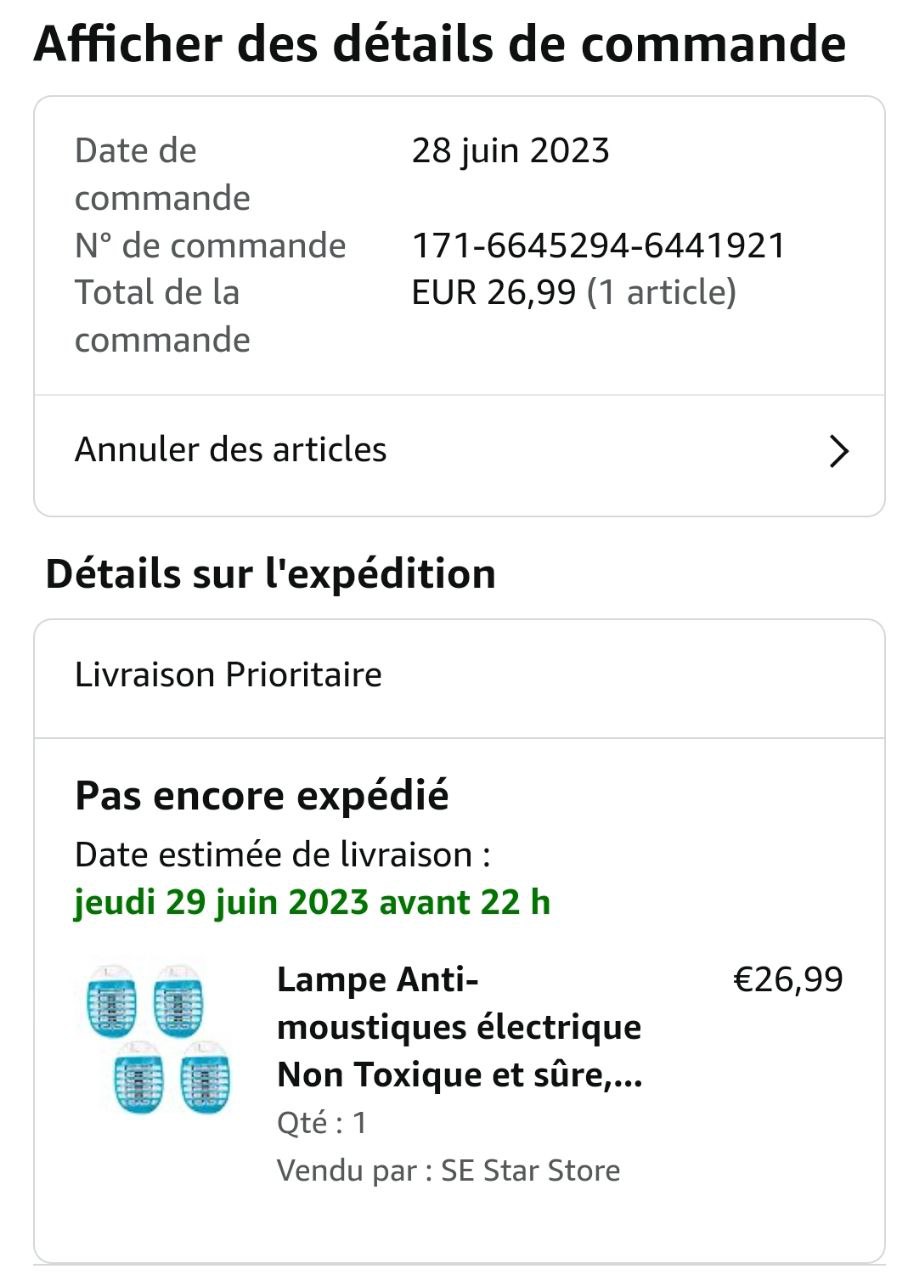Tap the EUR 26,99 order total amount

pos(494,293)
